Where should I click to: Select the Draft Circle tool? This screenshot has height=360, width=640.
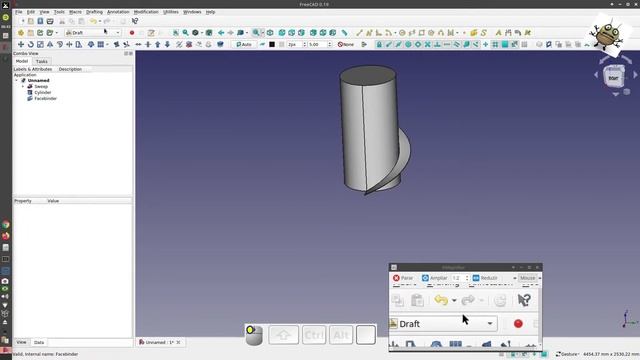(x=402, y=33)
